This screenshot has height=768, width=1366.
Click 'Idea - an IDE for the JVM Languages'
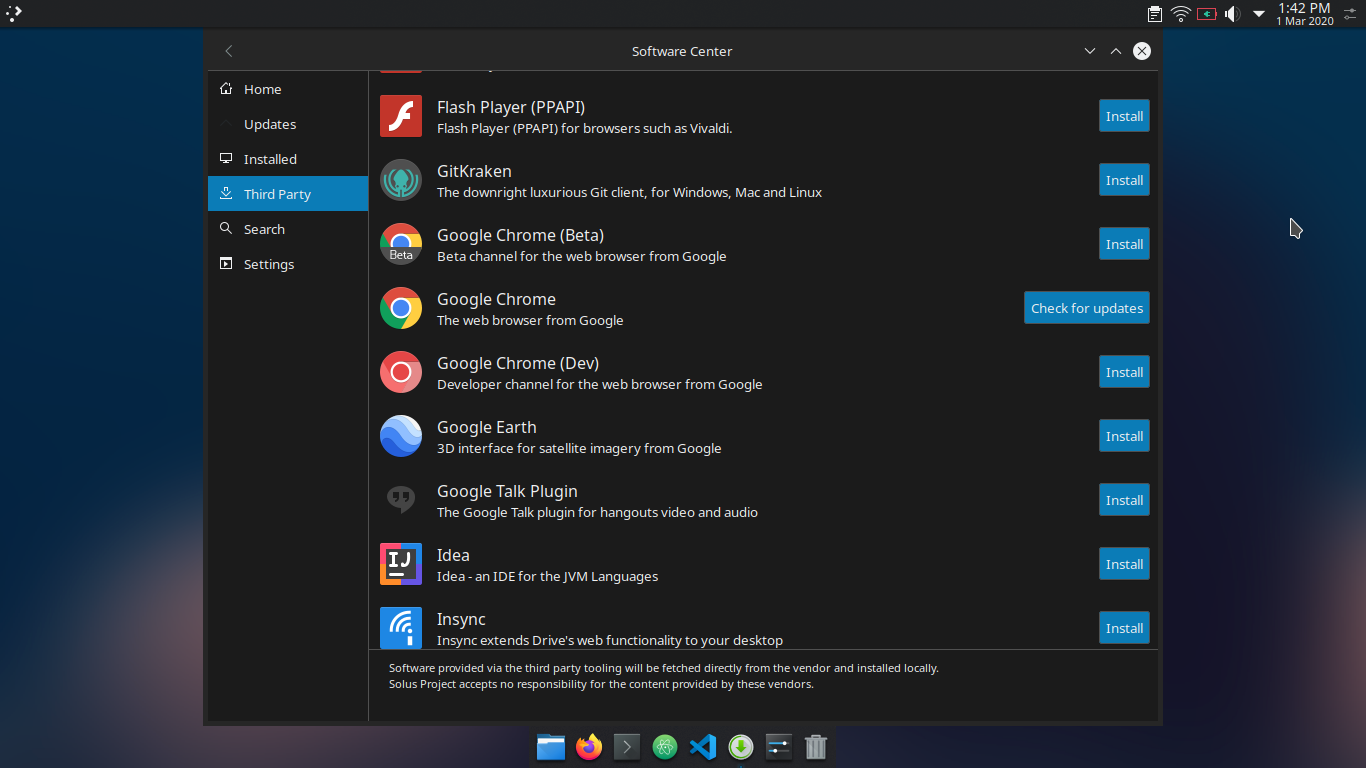pyautogui.click(x=547, y=576)
